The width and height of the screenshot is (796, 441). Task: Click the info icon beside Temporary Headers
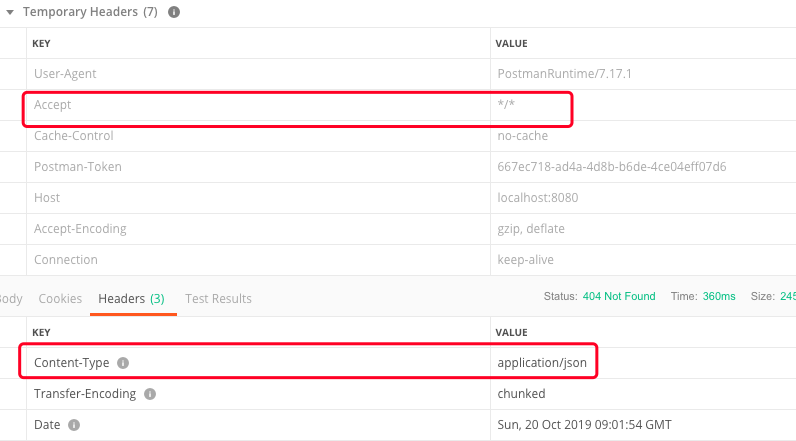(174, 13)
